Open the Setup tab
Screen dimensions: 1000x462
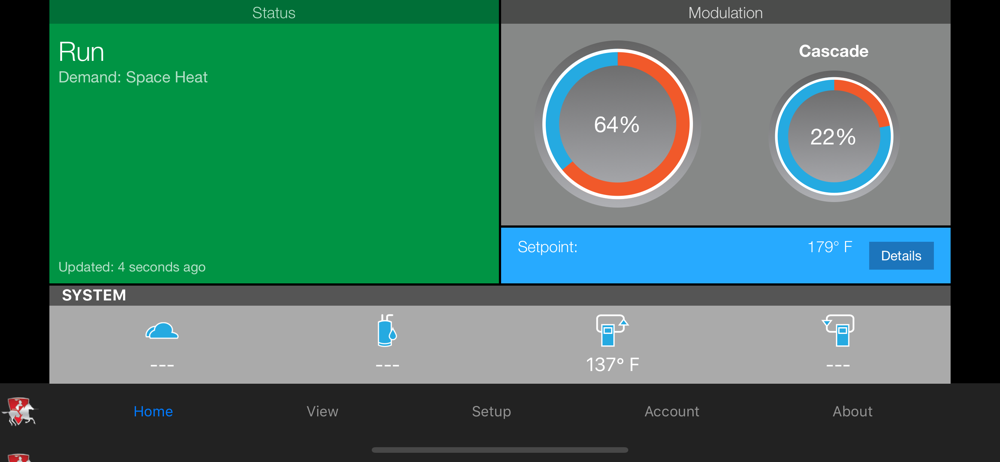pyautogui.click(x=491, y=412)
